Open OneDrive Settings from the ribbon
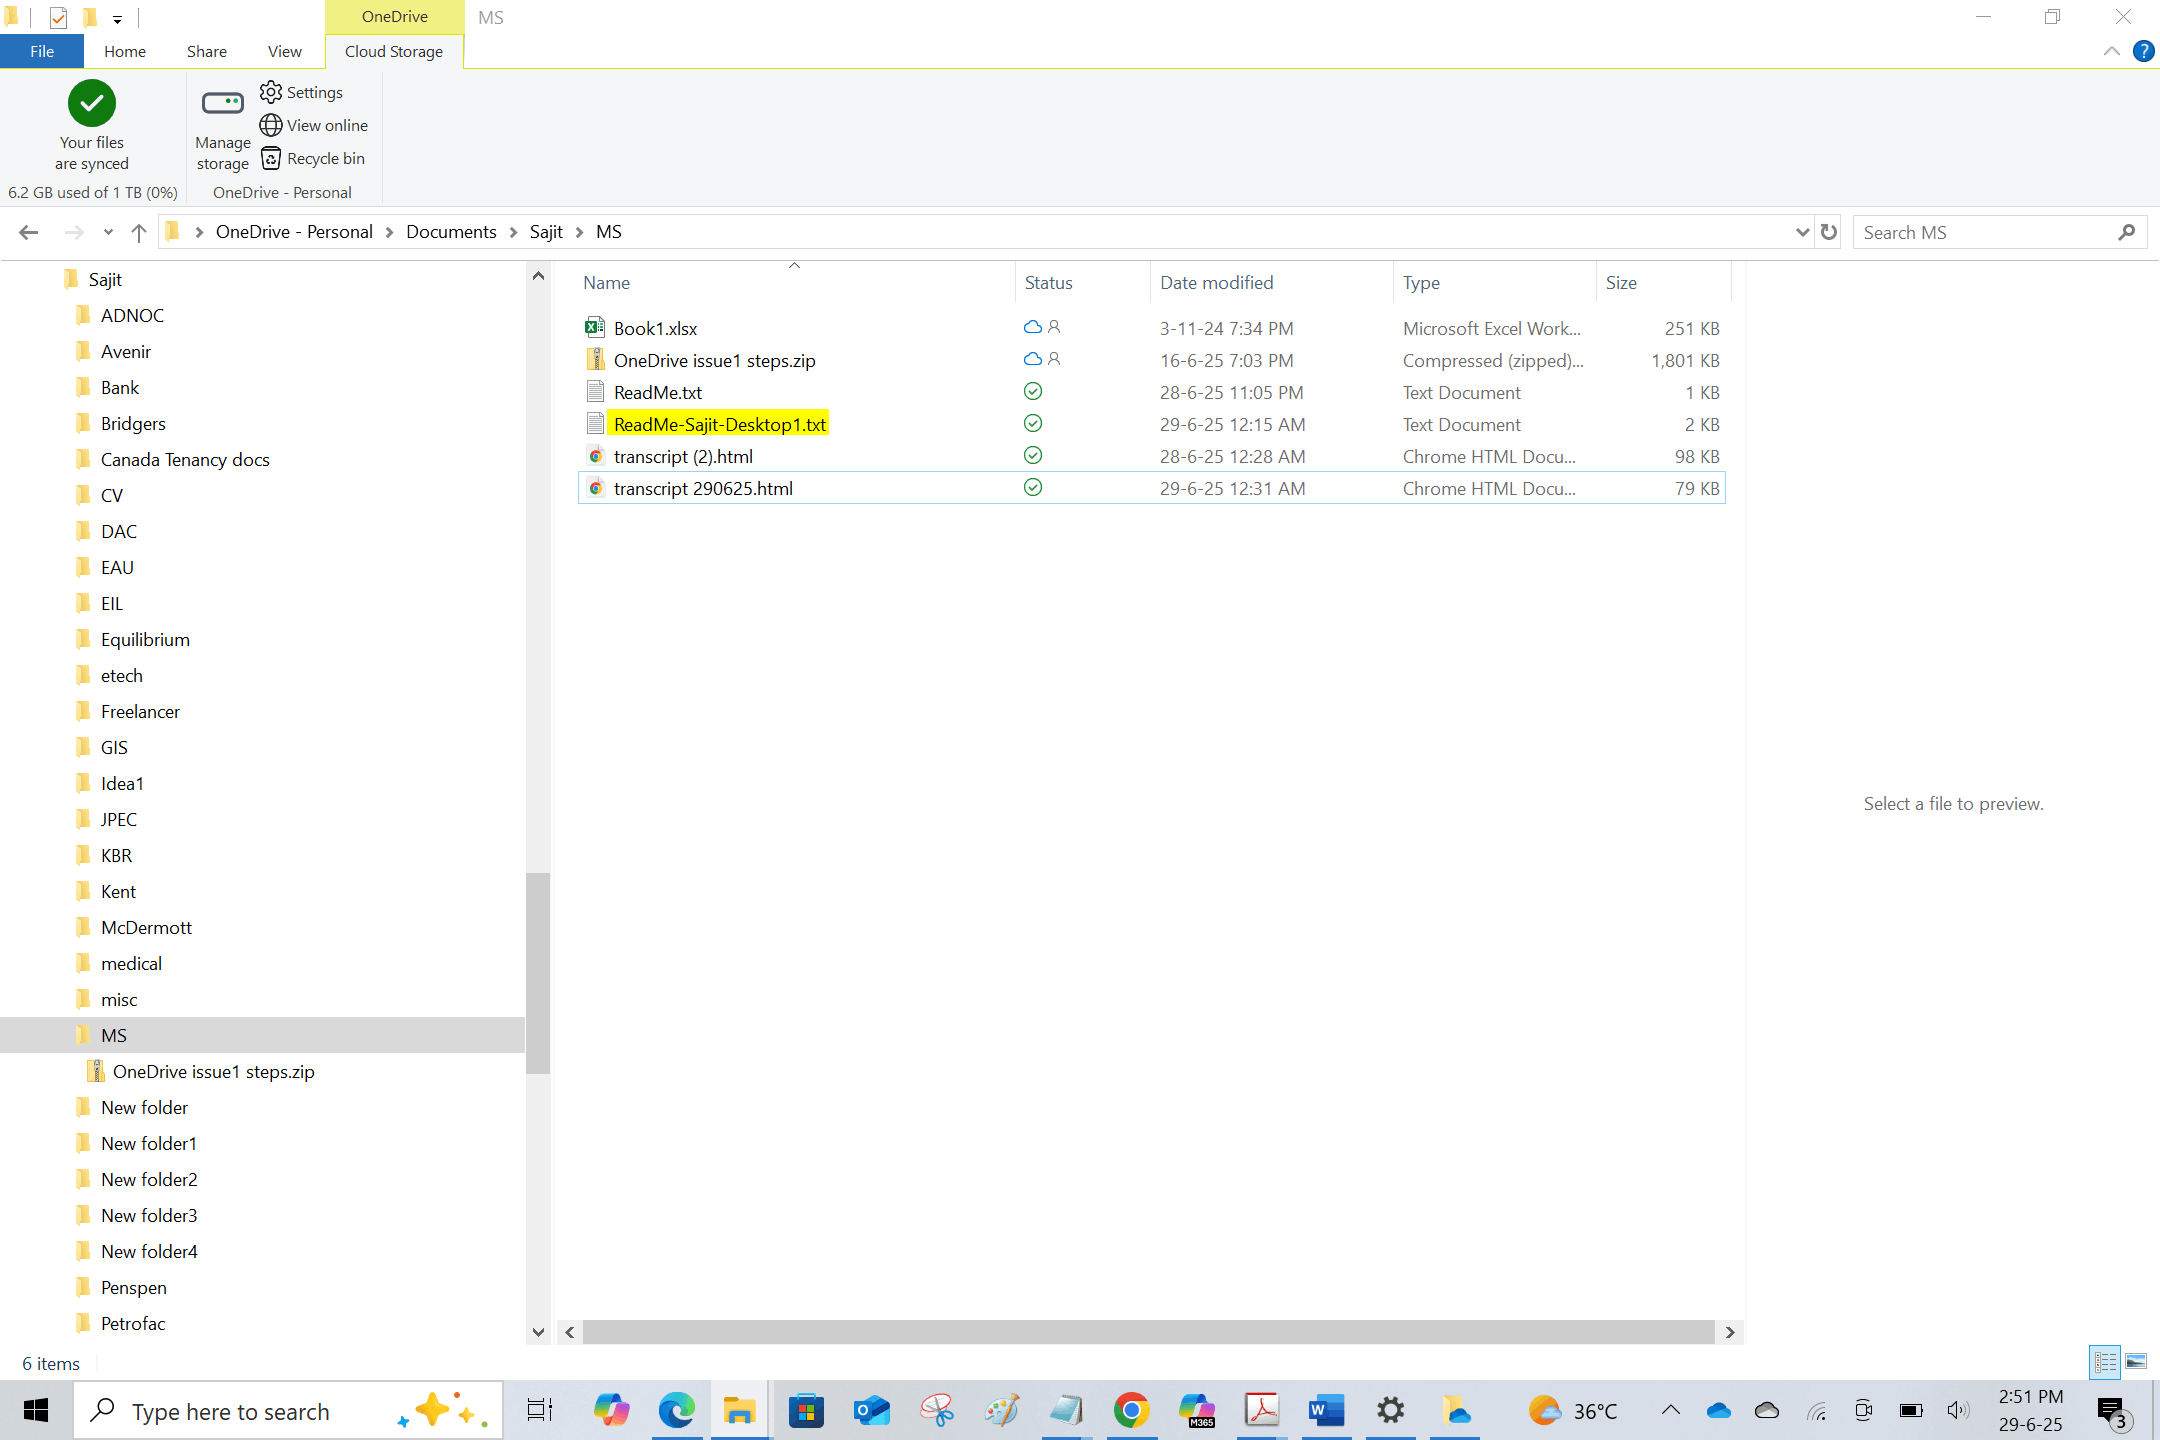The width and height of the screenshot is (2160, 1440). (x=300, y=92)
